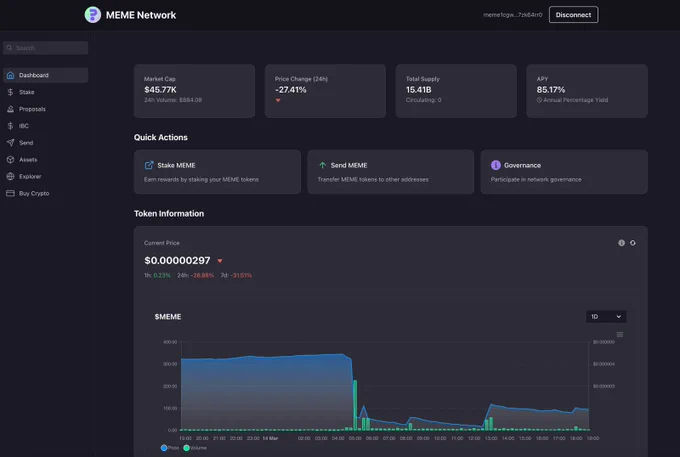The width and height of the screenshot is (680, 457).
Task: Click the Send MEME up arrow icon
Action: click(322, 165)
